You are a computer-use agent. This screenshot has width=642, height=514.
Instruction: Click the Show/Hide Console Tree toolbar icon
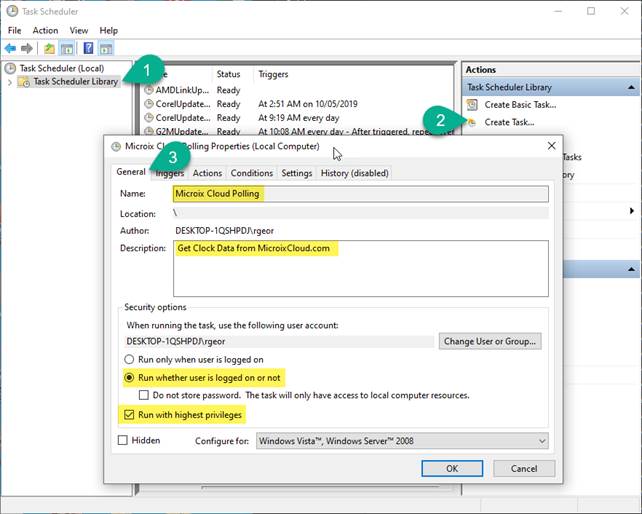click(67, 48)
